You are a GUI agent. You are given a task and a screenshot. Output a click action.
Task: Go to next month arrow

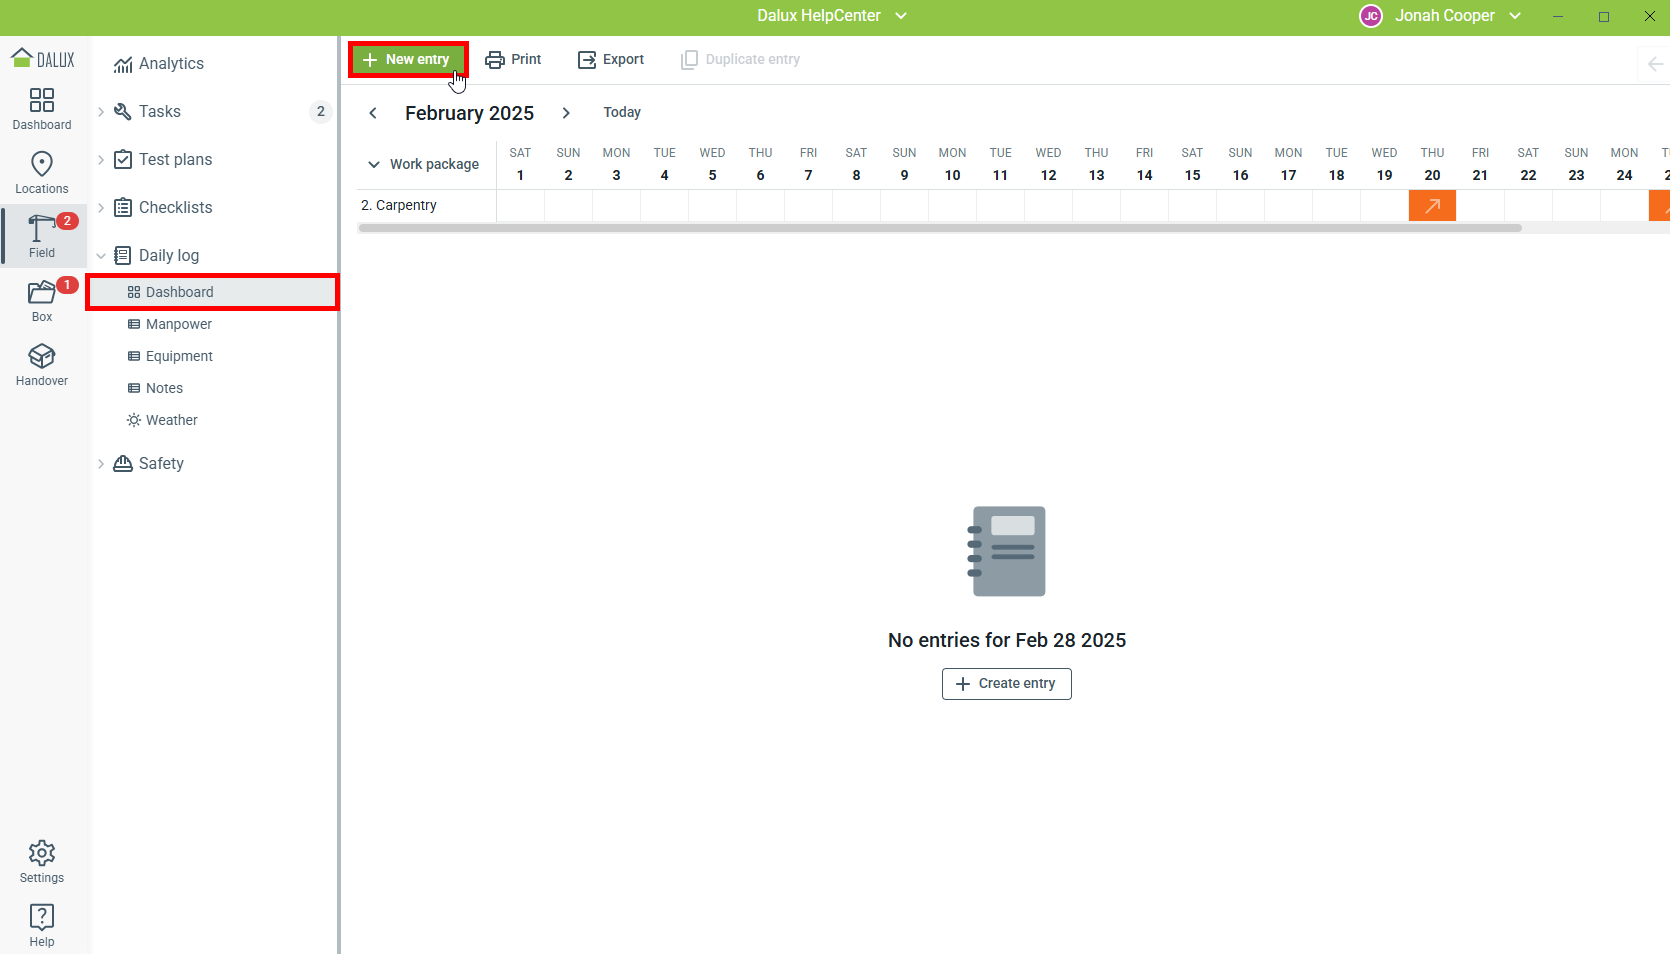pyautogui.click(x=566, y=113)
